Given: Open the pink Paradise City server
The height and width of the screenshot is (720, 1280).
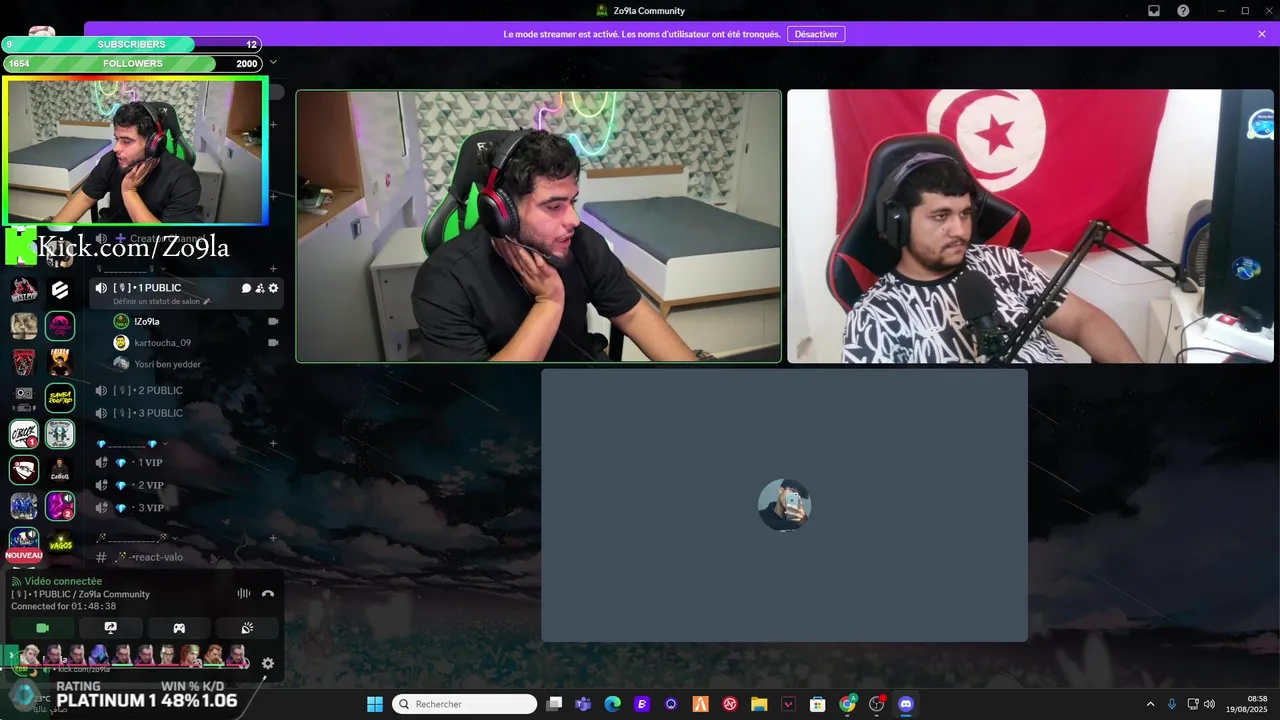Looking at the screenshot, I should 60,326.
